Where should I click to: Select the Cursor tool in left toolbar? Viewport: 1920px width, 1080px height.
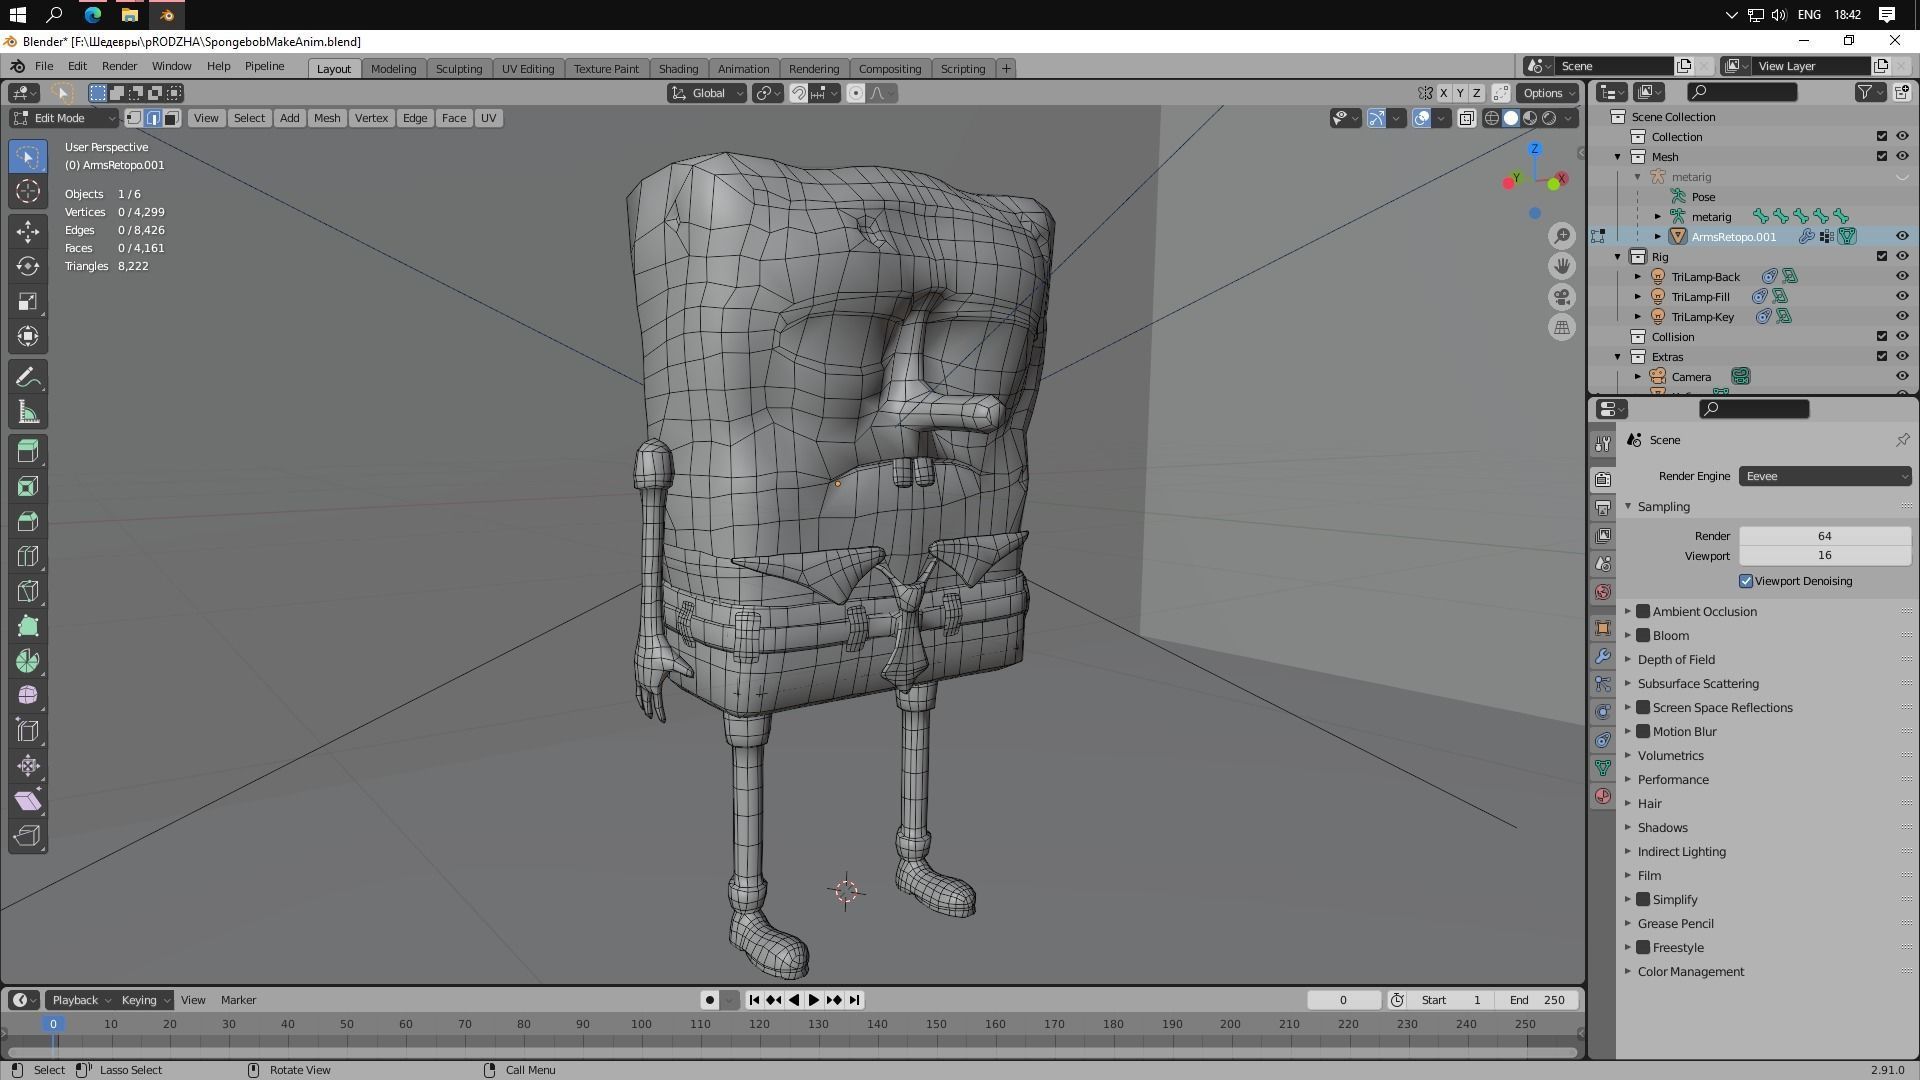[x=28, y=192]
